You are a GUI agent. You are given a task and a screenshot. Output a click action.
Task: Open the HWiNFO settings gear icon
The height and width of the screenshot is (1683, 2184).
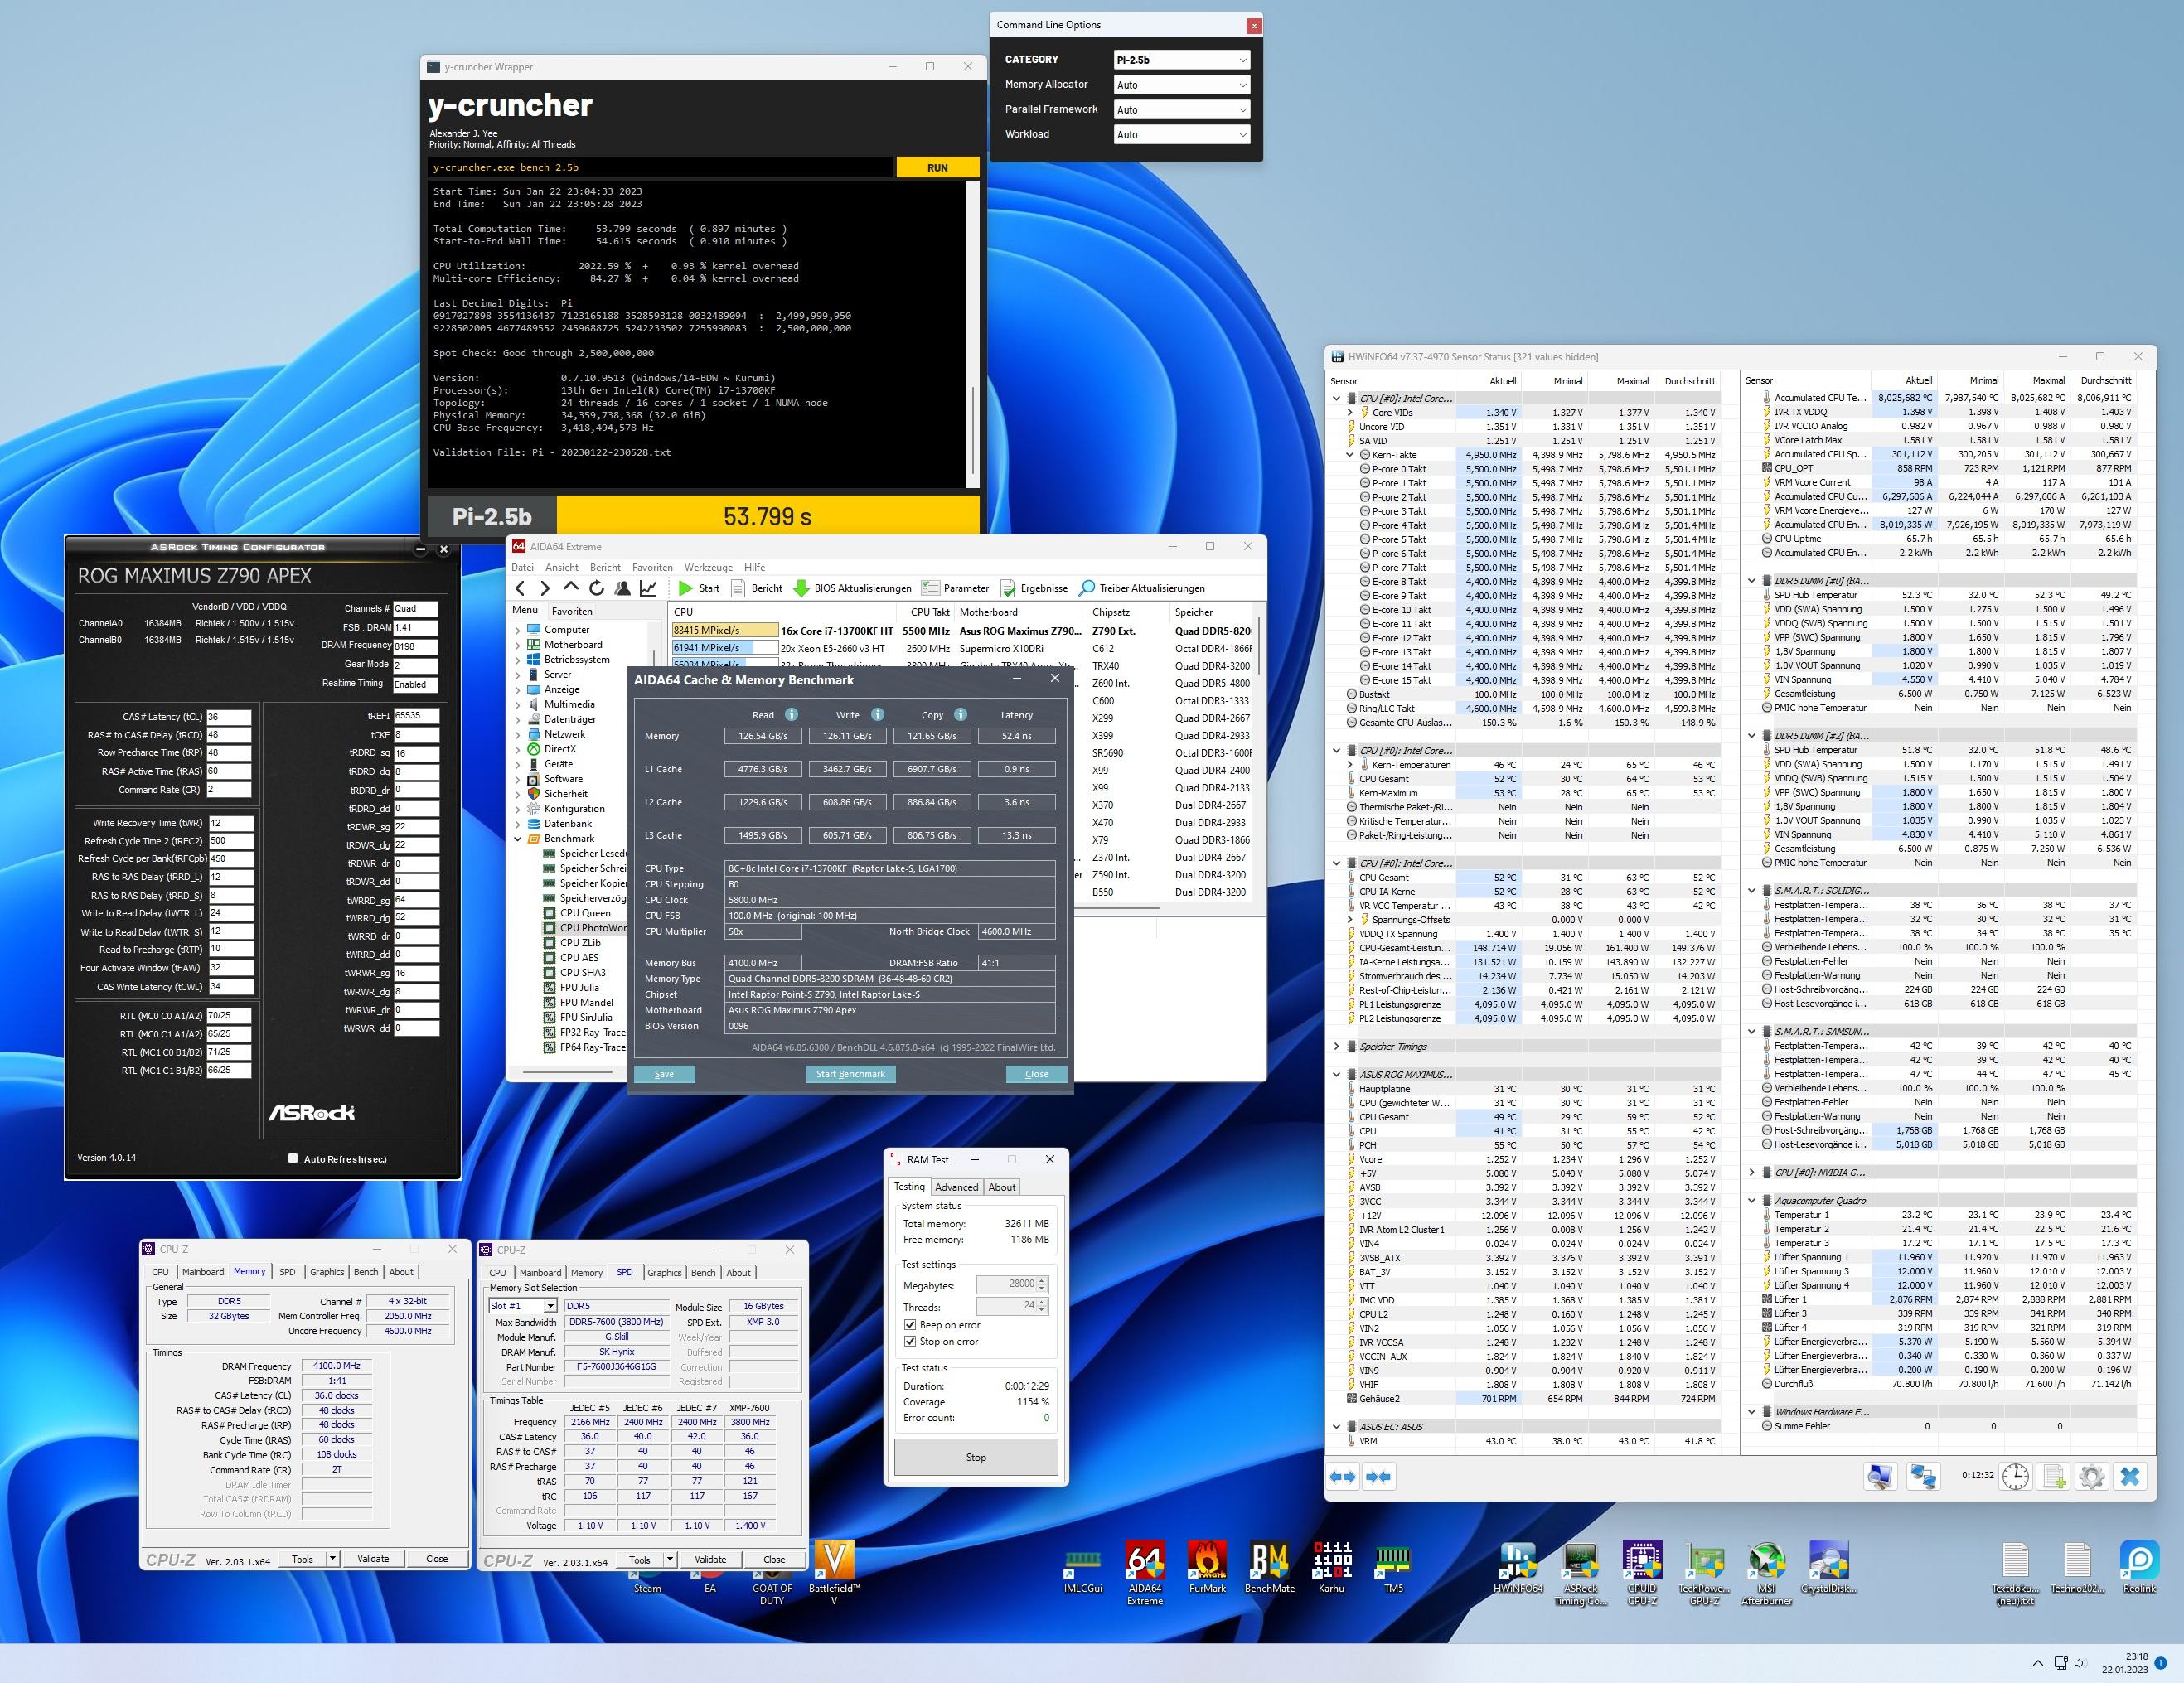pos(2091,1476)
